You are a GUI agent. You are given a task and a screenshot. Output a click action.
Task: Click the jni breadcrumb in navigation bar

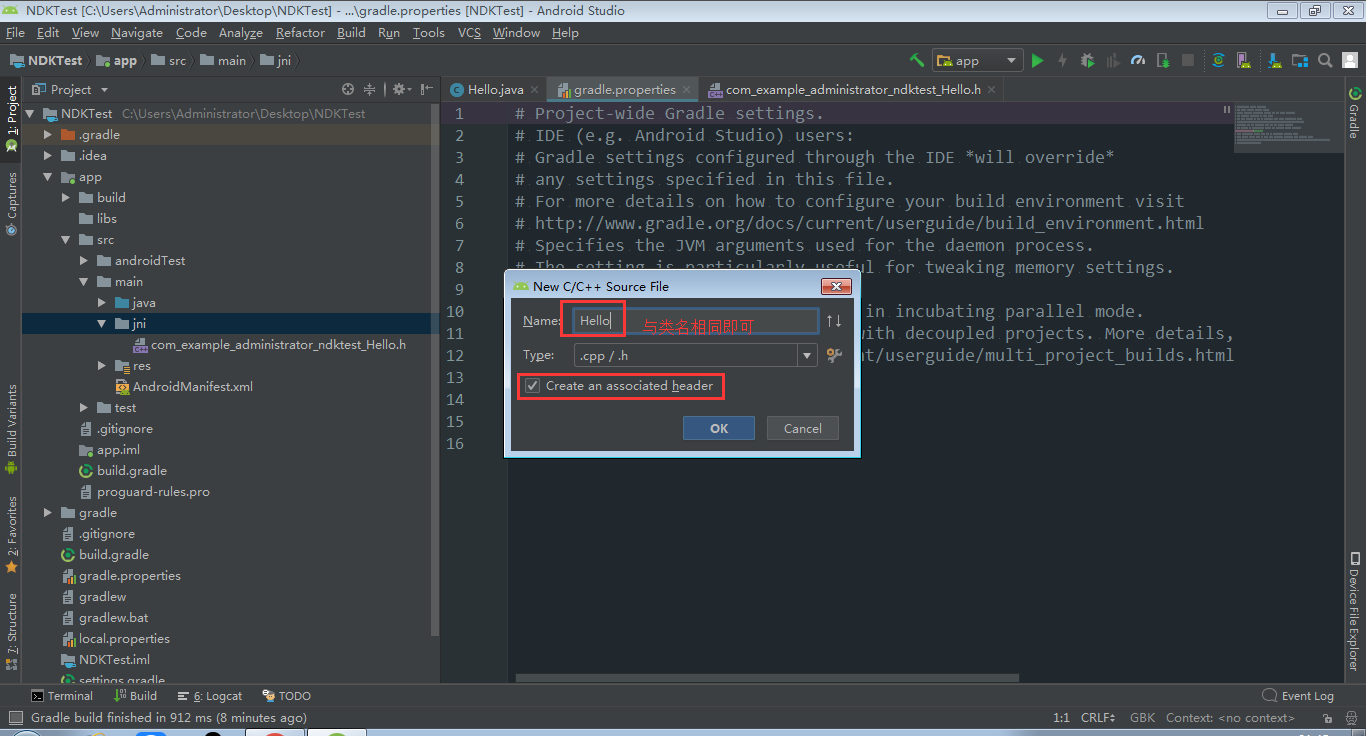click(276, 60)
